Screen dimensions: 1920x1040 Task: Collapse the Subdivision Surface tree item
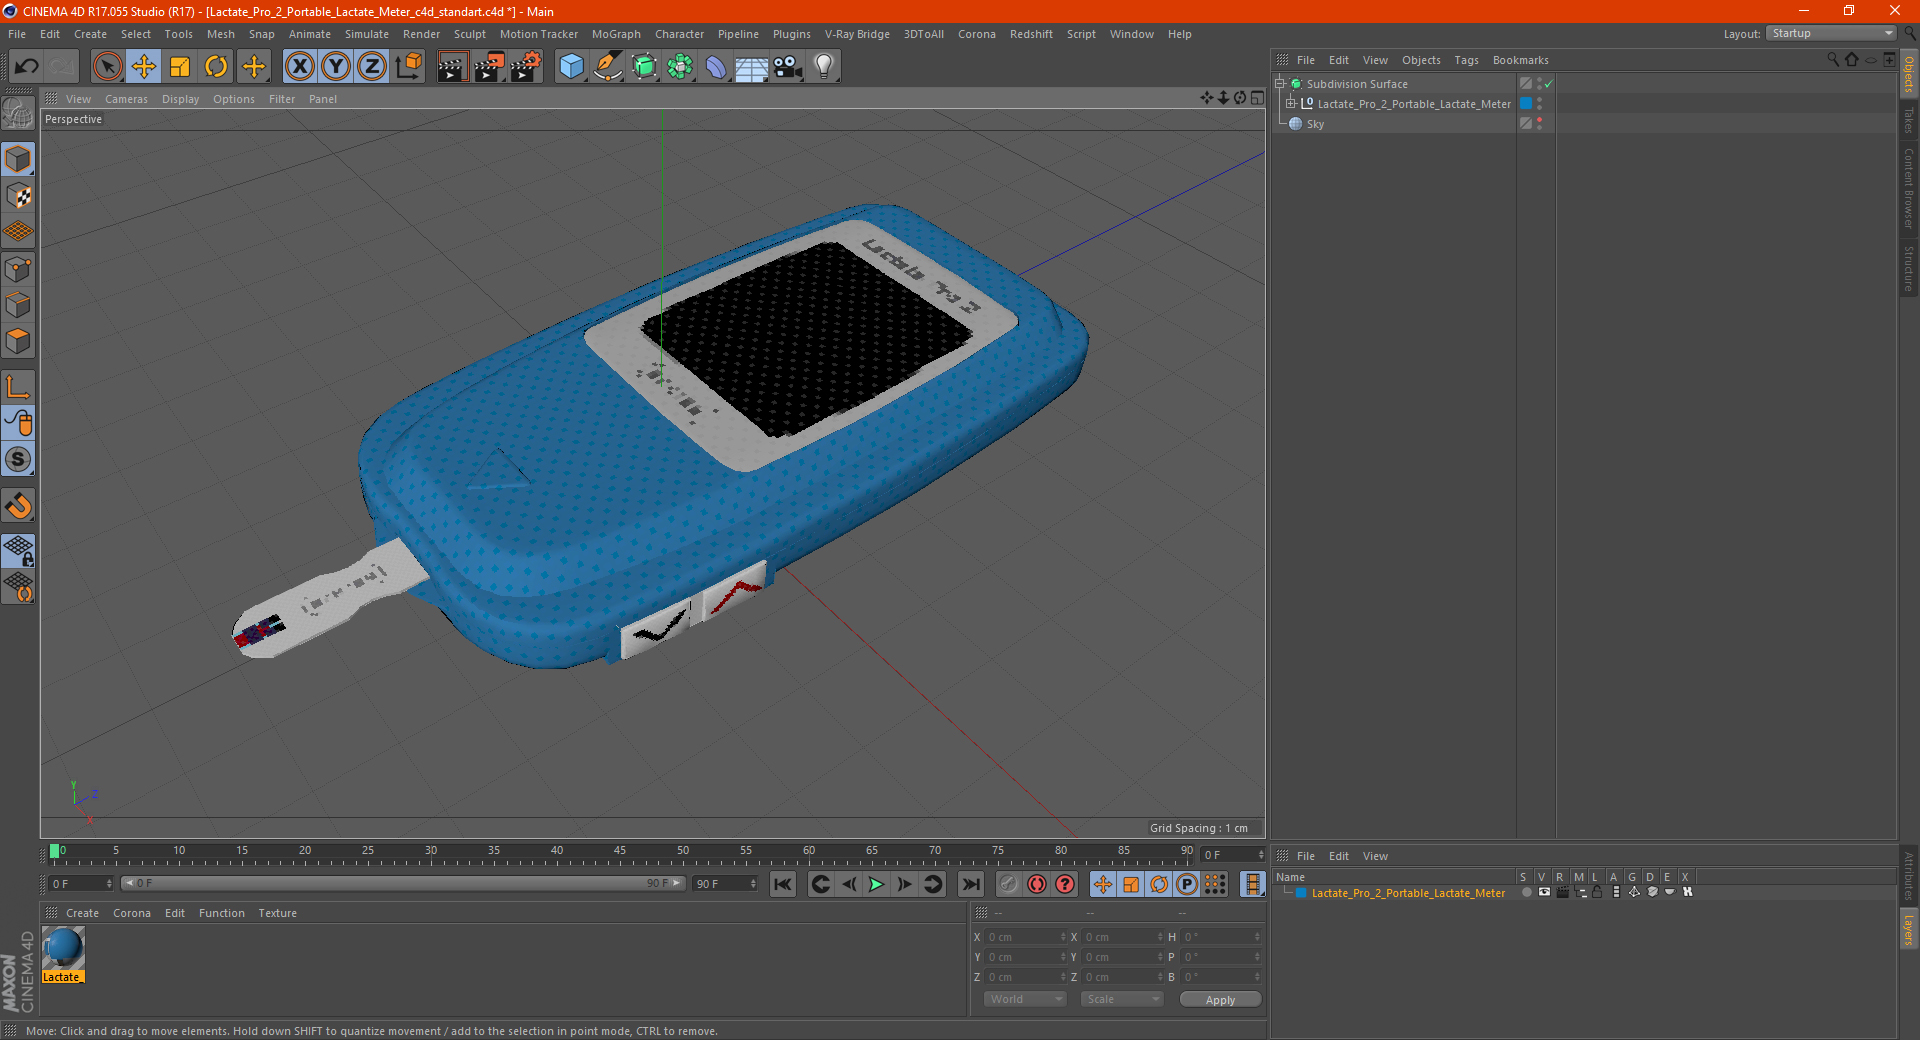pos(1280,84)
